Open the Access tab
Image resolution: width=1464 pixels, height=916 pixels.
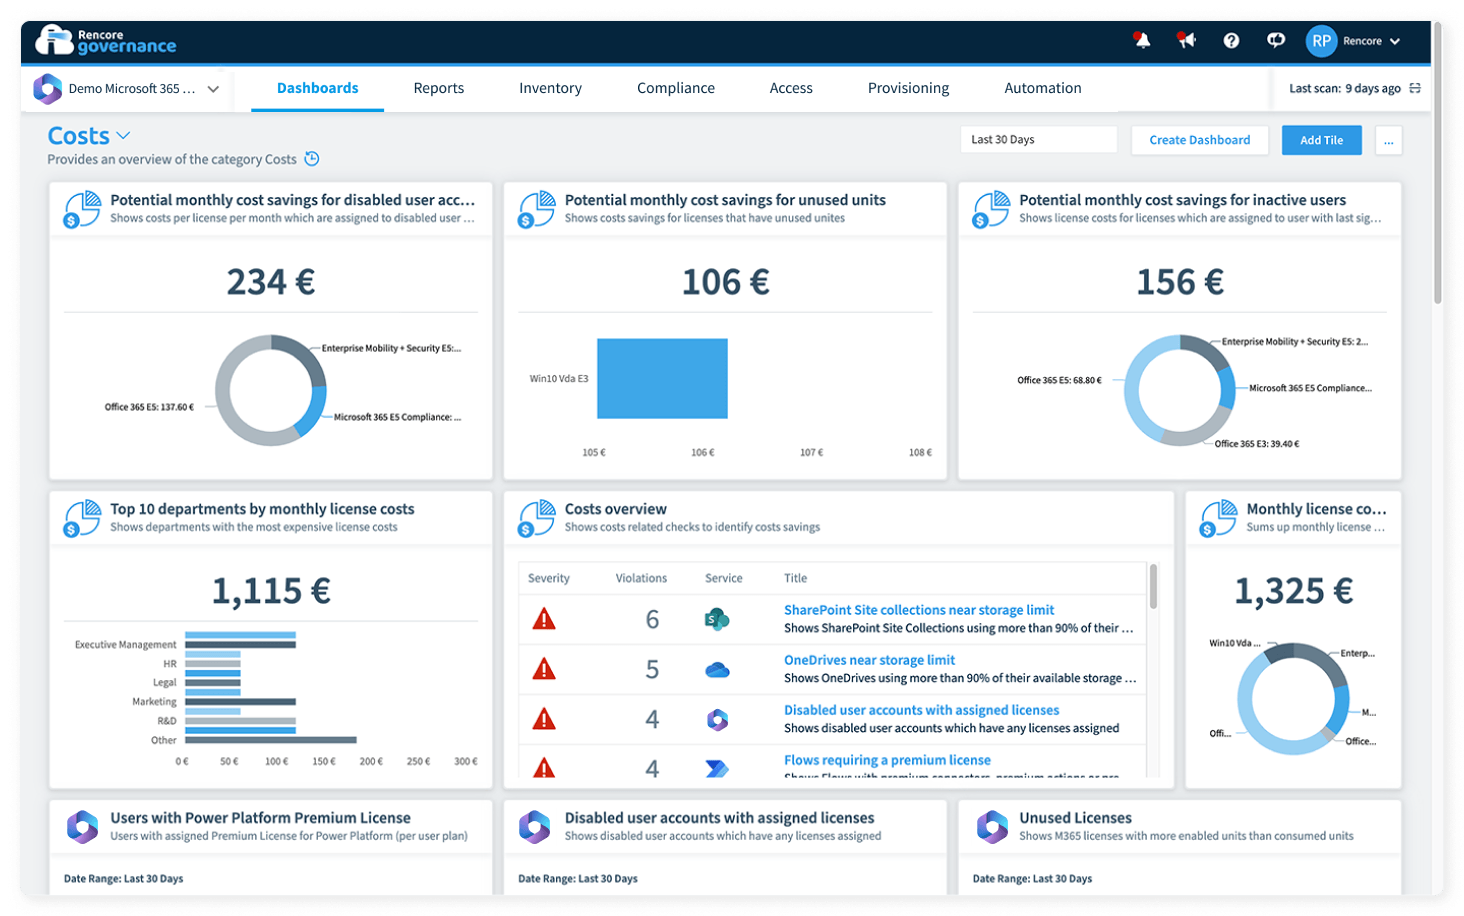pos(791,88)
